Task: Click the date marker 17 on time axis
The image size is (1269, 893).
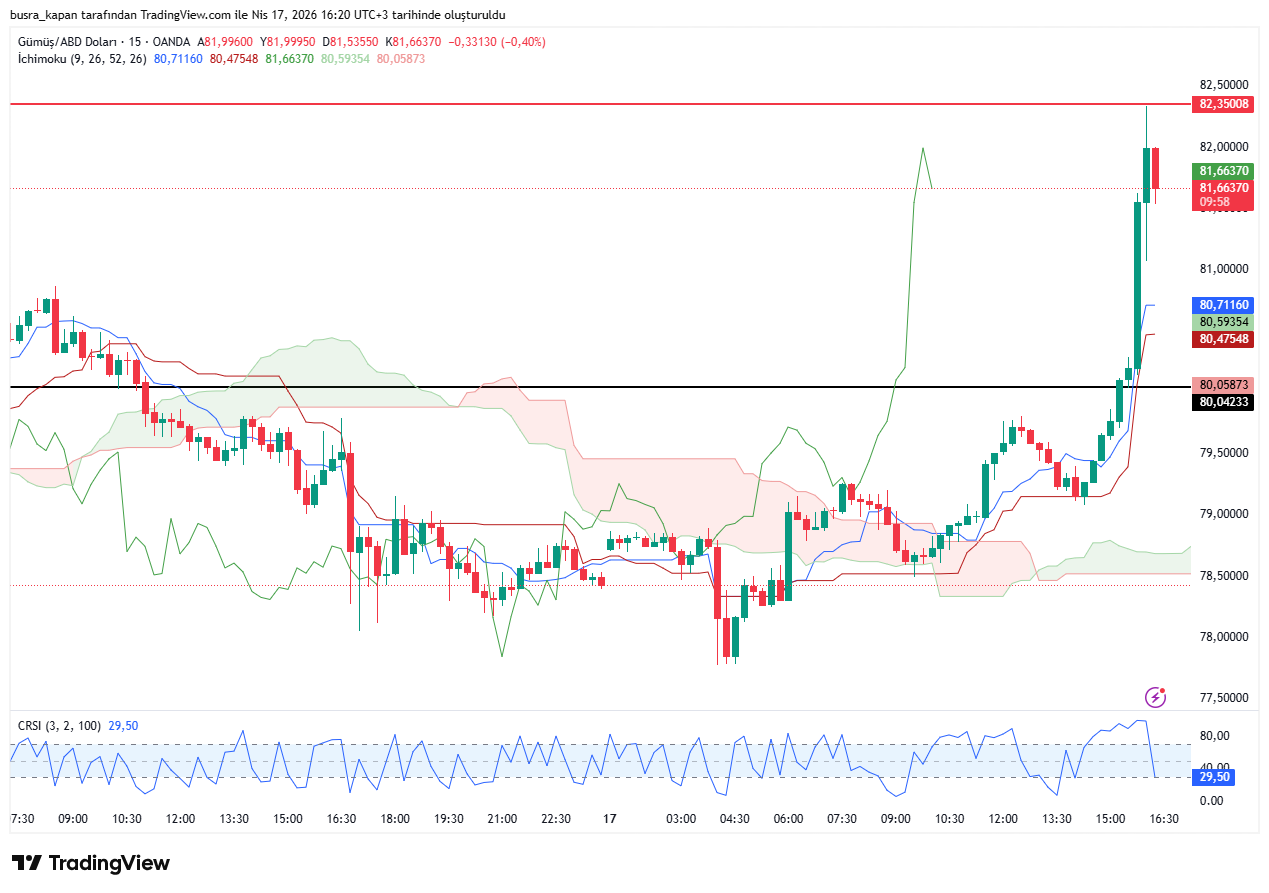Action: [x=609, y=818]
